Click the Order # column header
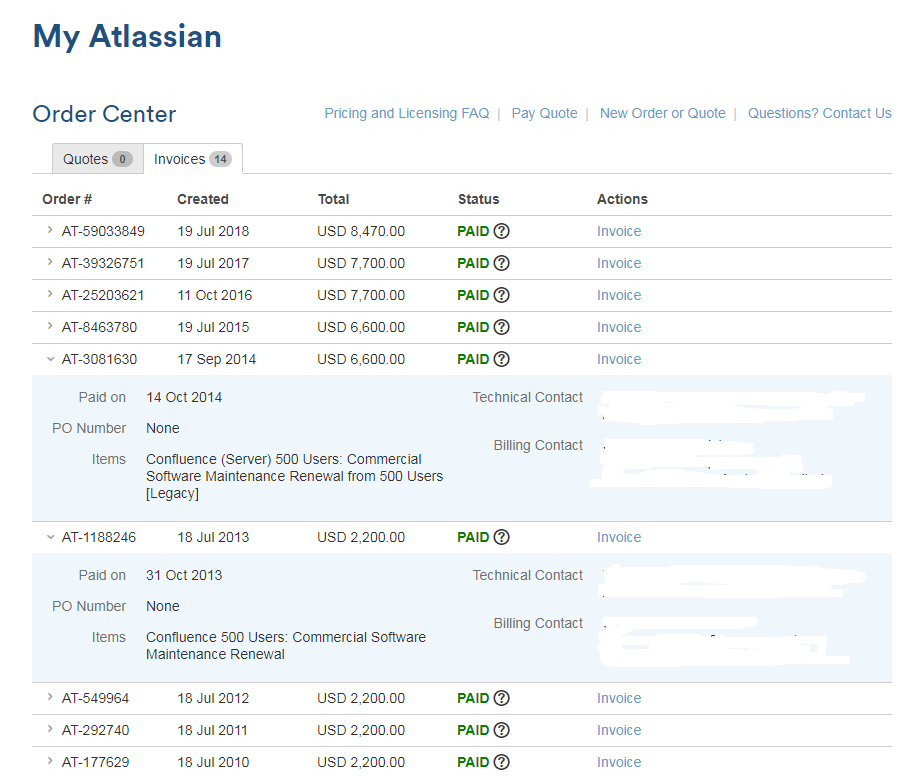This screenshot has height=778, width=898. pyautogui.click(x=66, y=199)
